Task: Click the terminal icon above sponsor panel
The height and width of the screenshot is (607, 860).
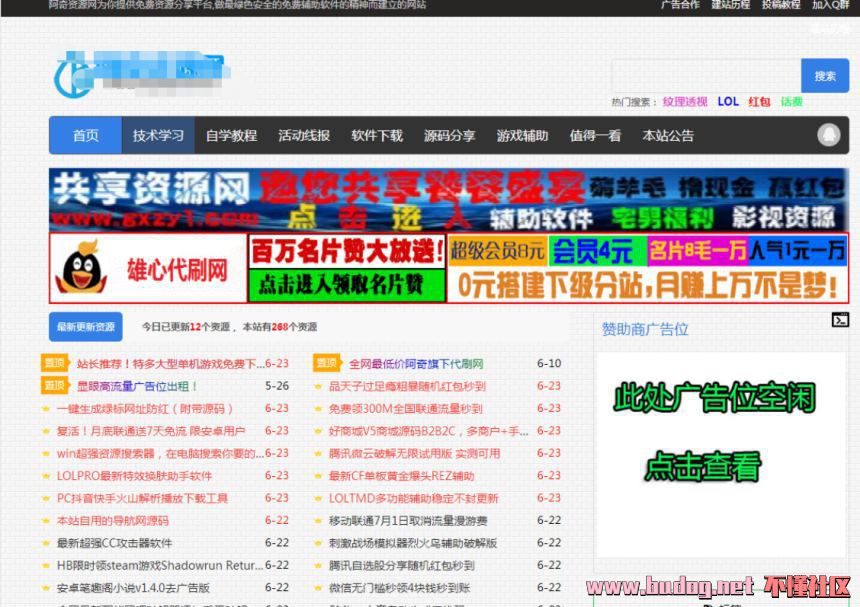Action: click(840, 320)
